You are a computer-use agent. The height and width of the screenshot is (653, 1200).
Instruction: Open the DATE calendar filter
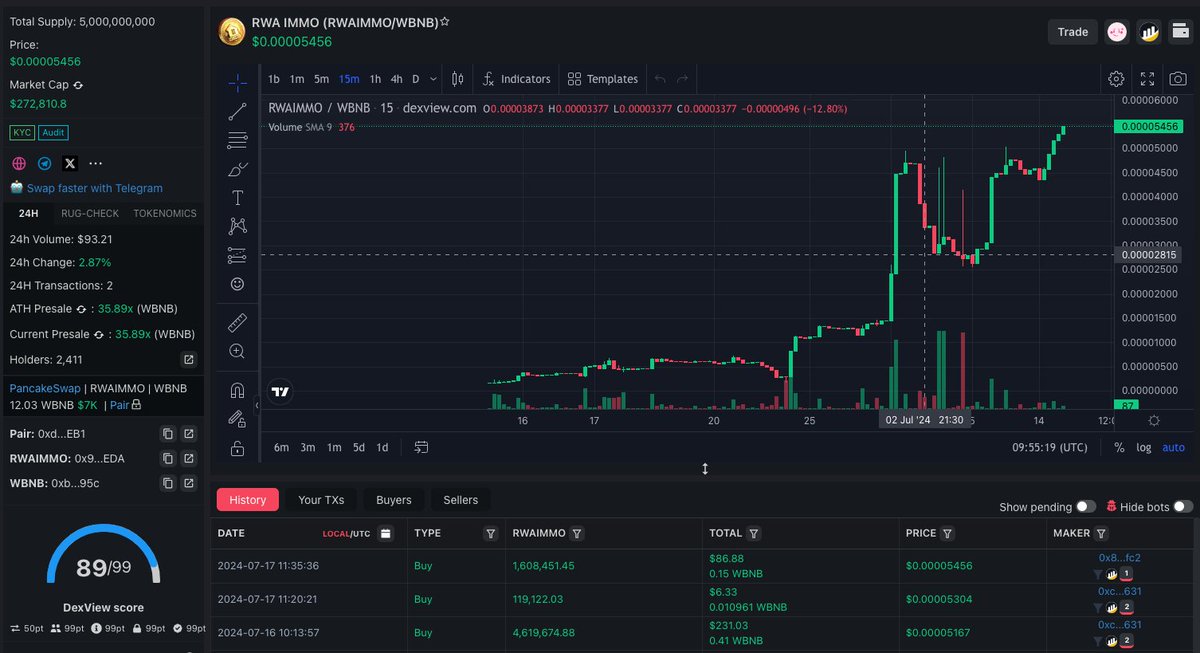[386, 534]
